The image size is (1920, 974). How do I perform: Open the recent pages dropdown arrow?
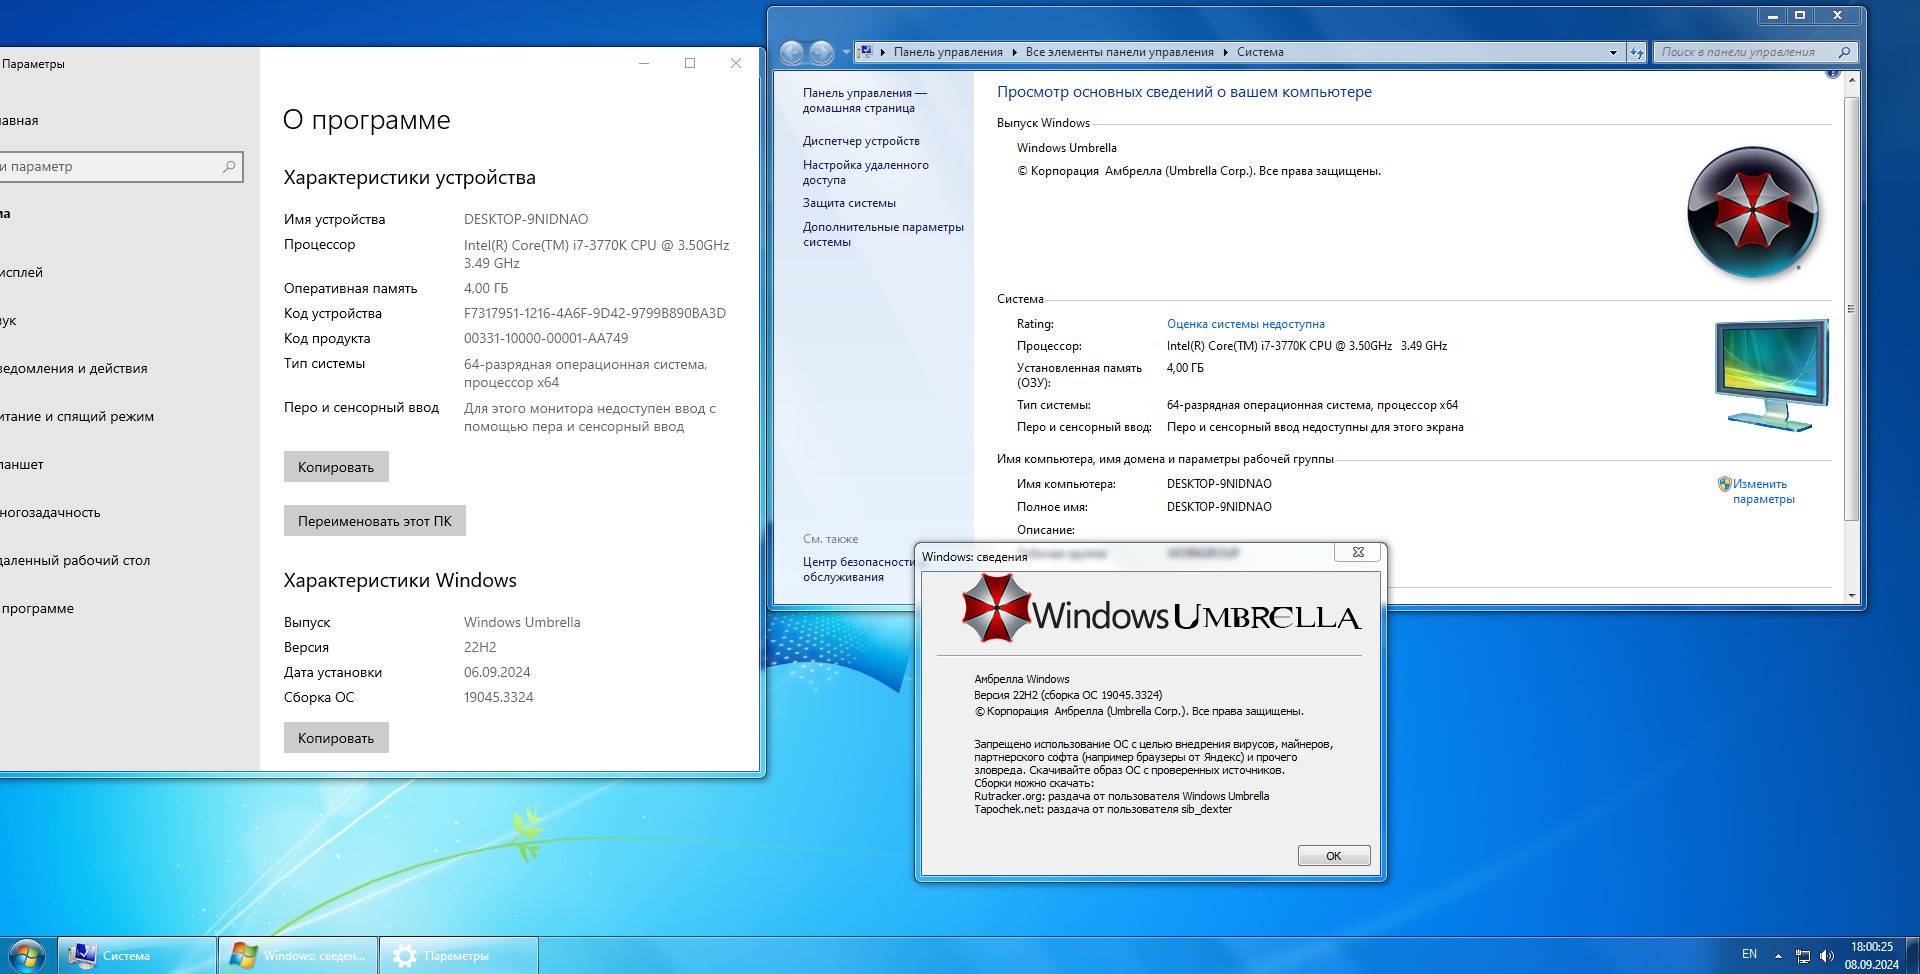point(846,52)
